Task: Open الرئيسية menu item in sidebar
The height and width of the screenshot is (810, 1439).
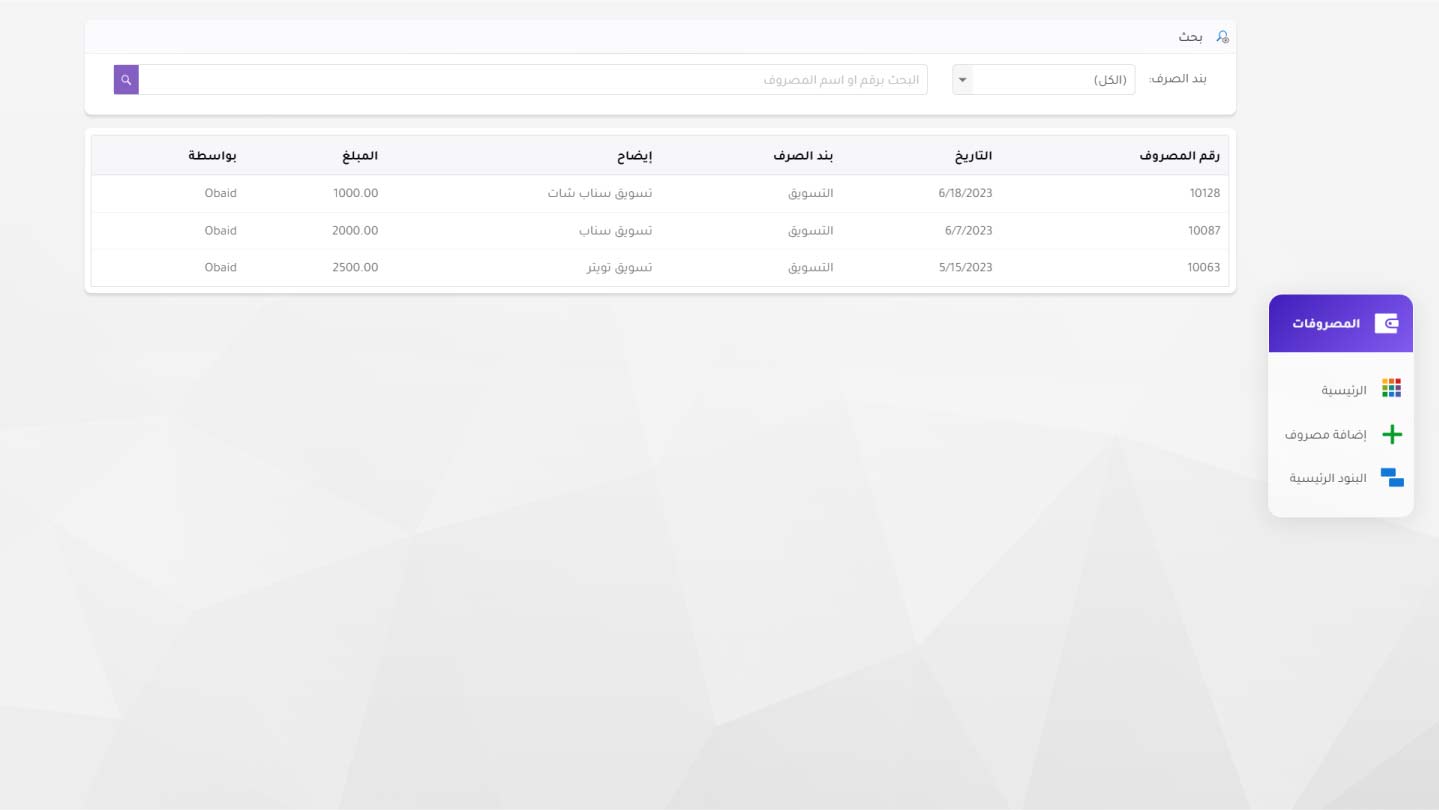Action: [x=1344, y=390]
